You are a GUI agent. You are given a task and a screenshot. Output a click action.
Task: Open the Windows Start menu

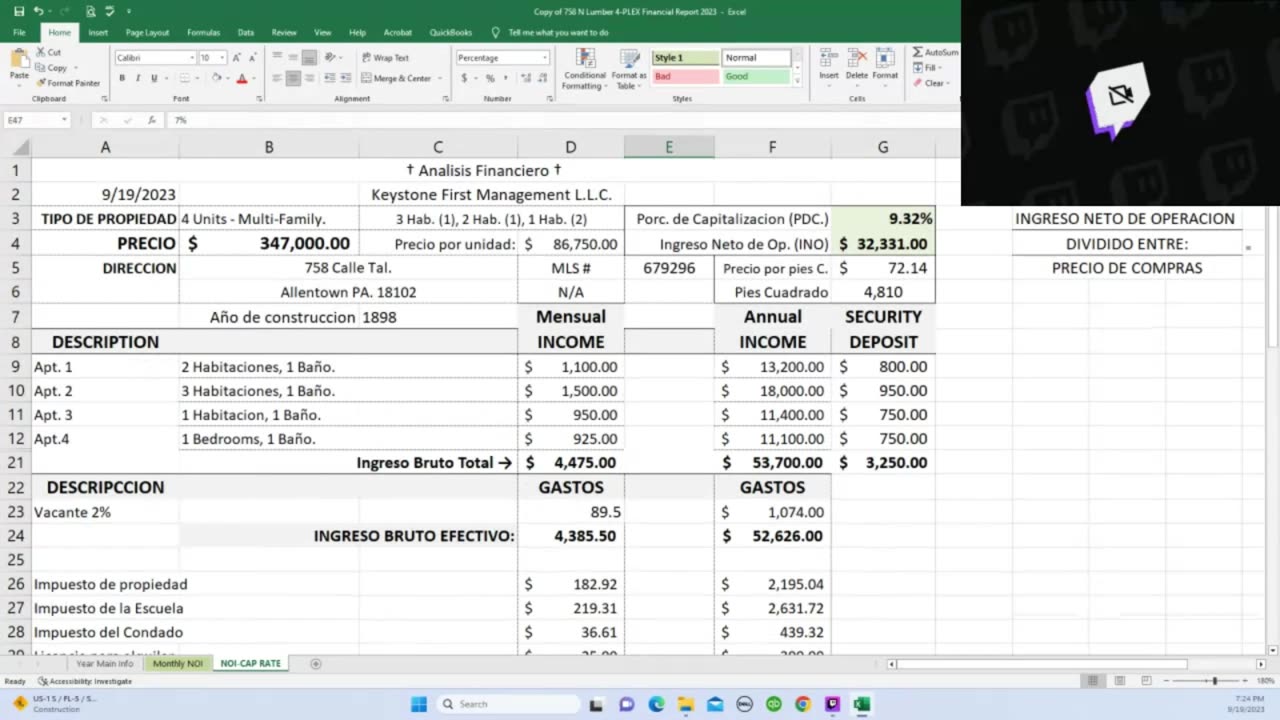click(419, 704)
